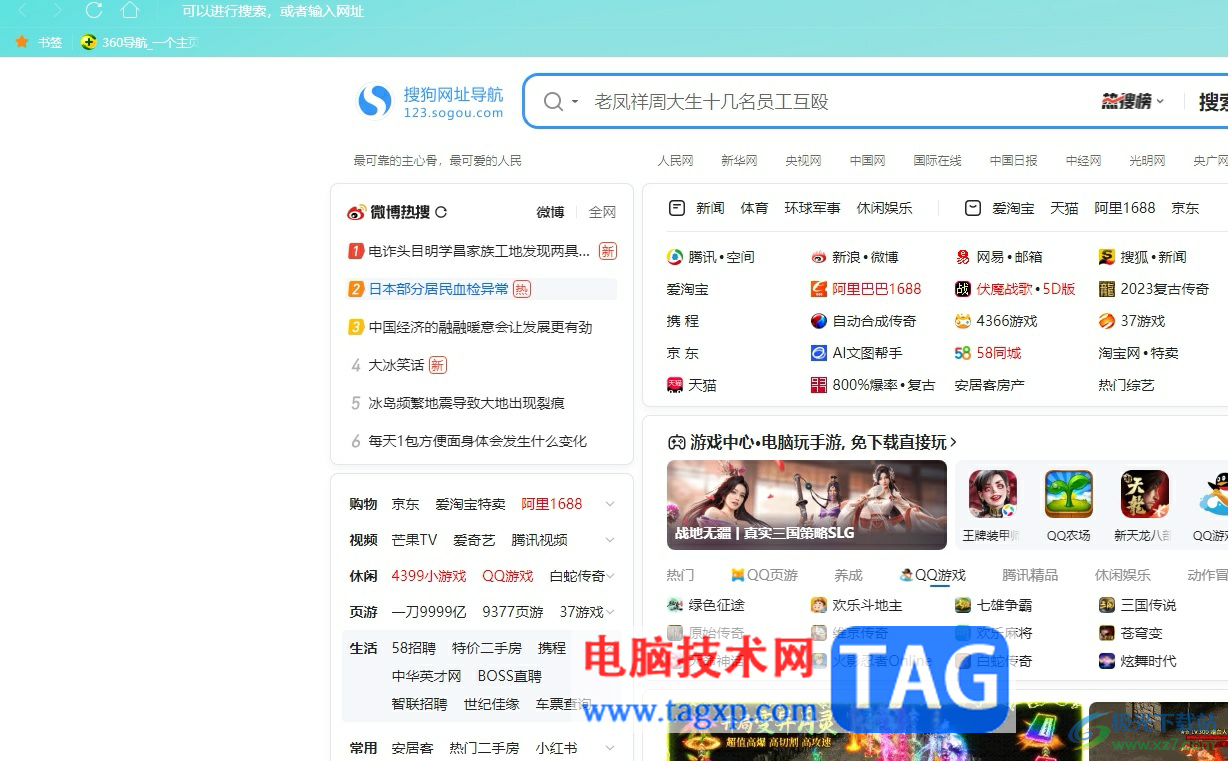Open the 欢乐斗地主 game link

(x=868, y=605)
